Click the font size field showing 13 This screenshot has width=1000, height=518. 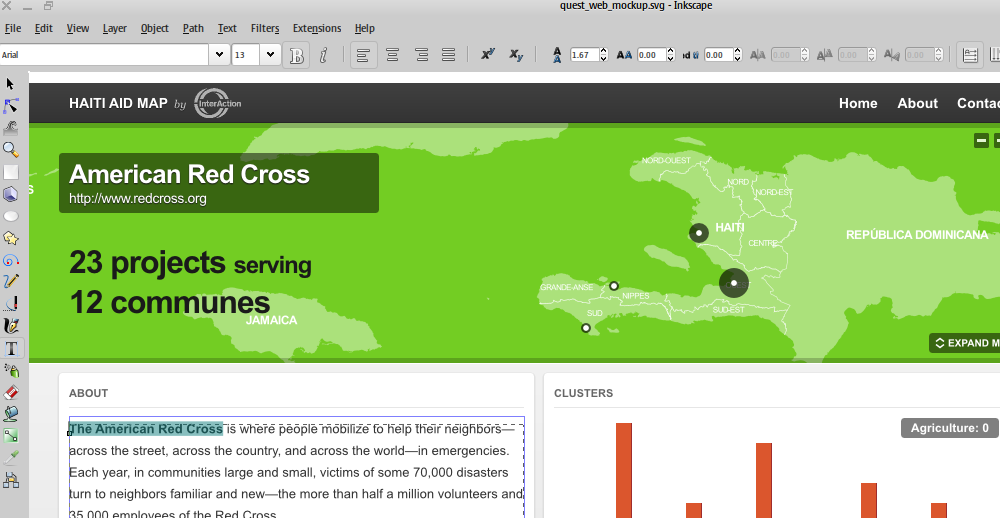coord(246,55)
